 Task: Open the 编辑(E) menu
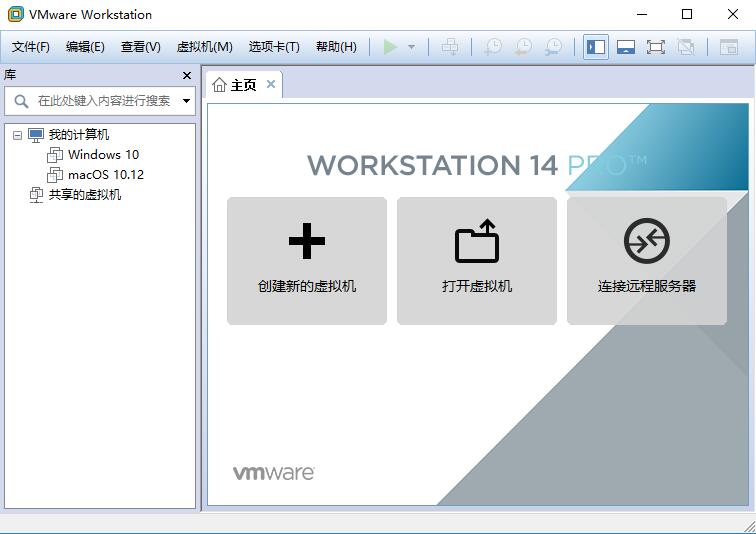tap(85, 47)
